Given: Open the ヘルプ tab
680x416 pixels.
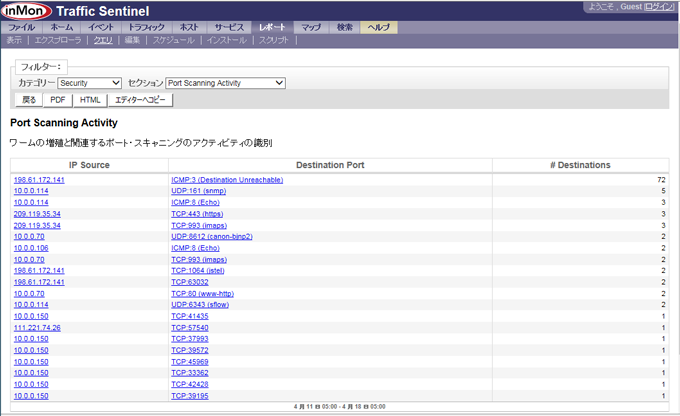Looking at the screenshot, I should 379,27.
